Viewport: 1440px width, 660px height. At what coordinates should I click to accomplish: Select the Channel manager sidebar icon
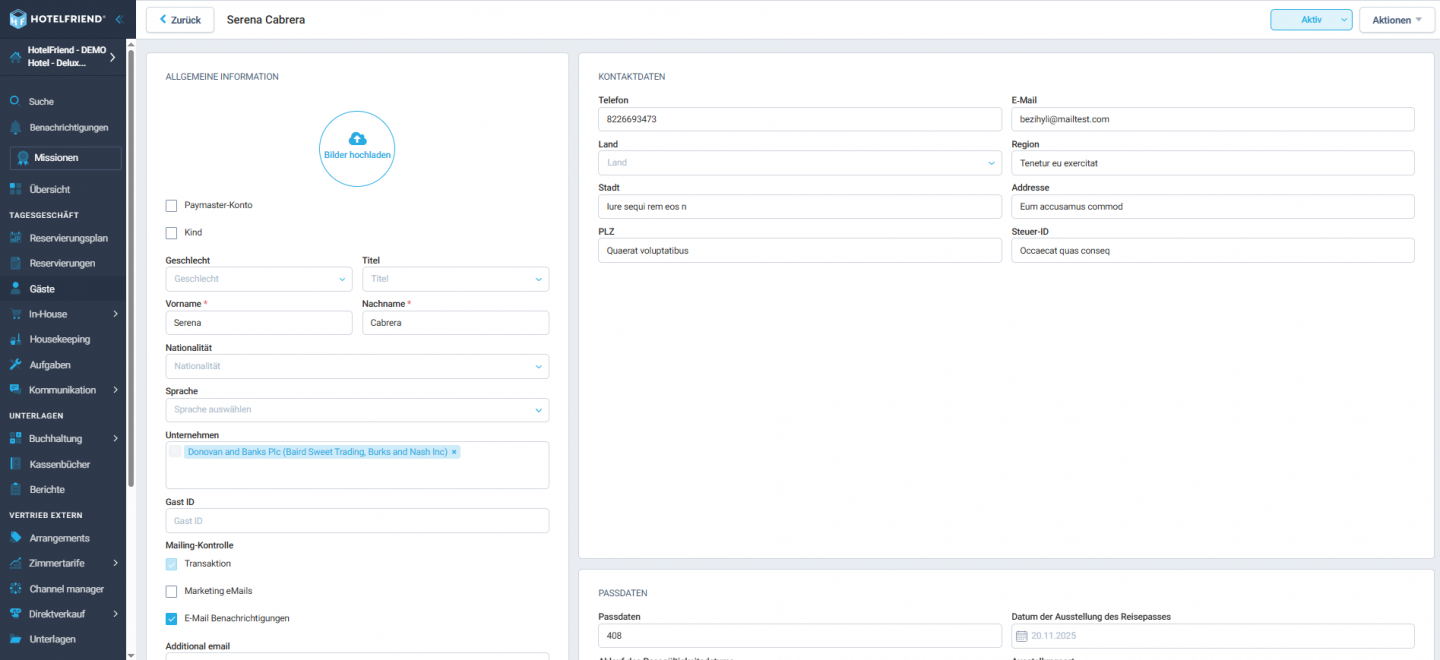click(14, 588)
